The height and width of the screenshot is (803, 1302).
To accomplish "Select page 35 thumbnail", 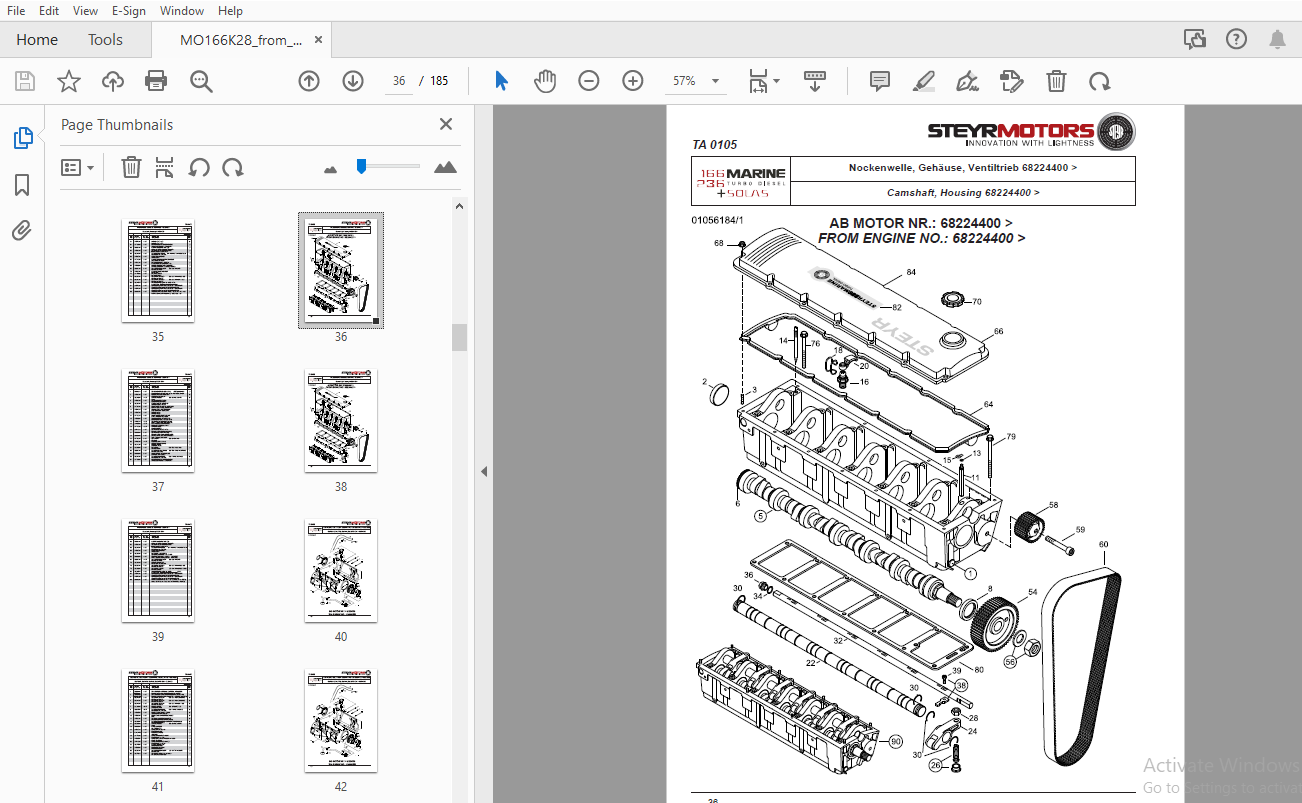I will coord(158,270).
